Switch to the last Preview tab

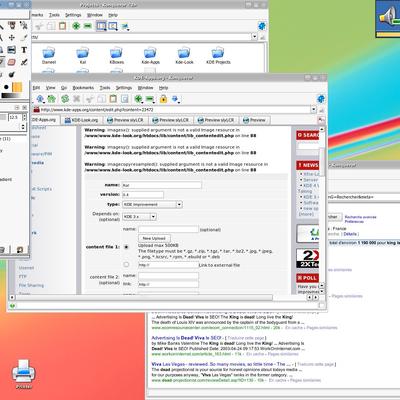point(255,120)
